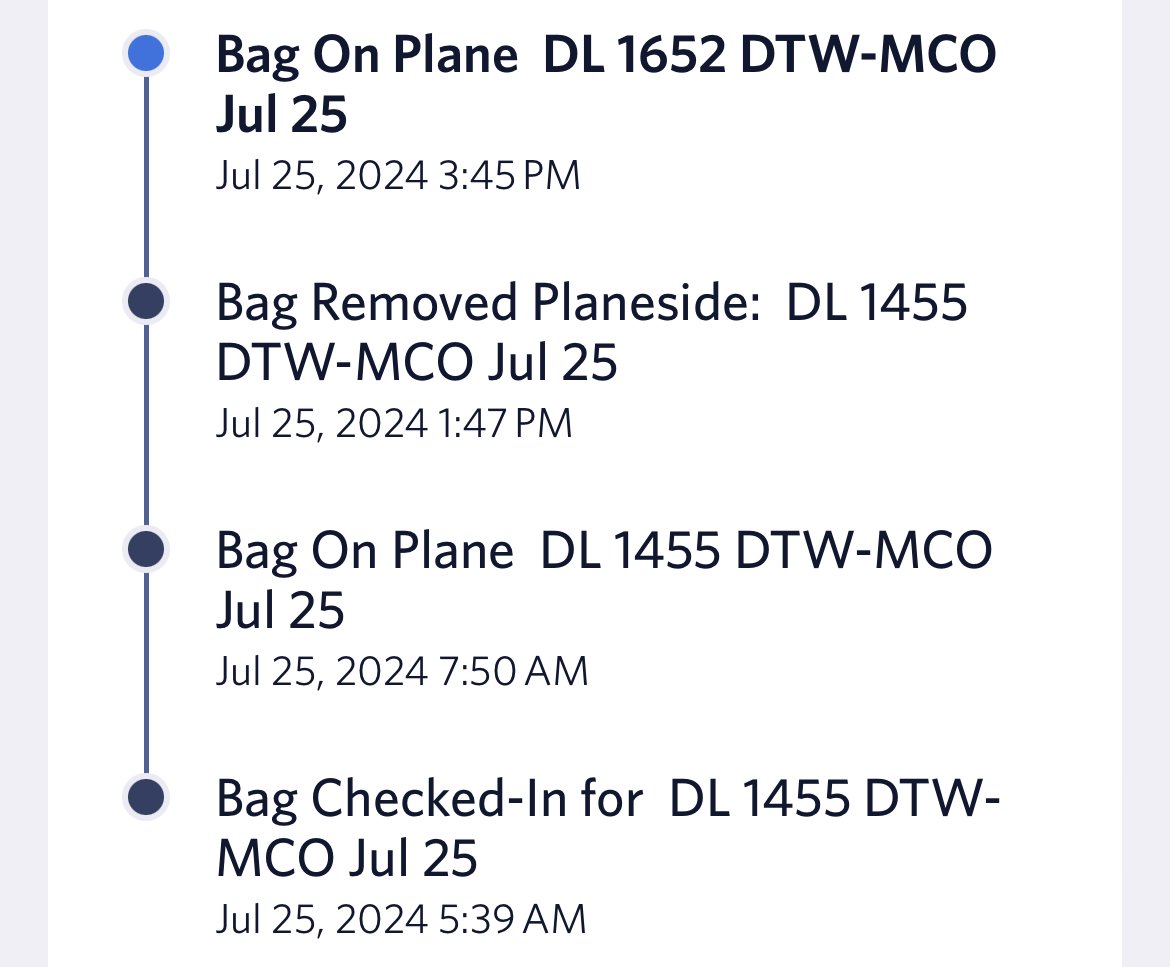Click the Jul 25, 2024 1:47 PM timestamp
The height and width of the screenshot is (967, 1170).
[394, 424]
